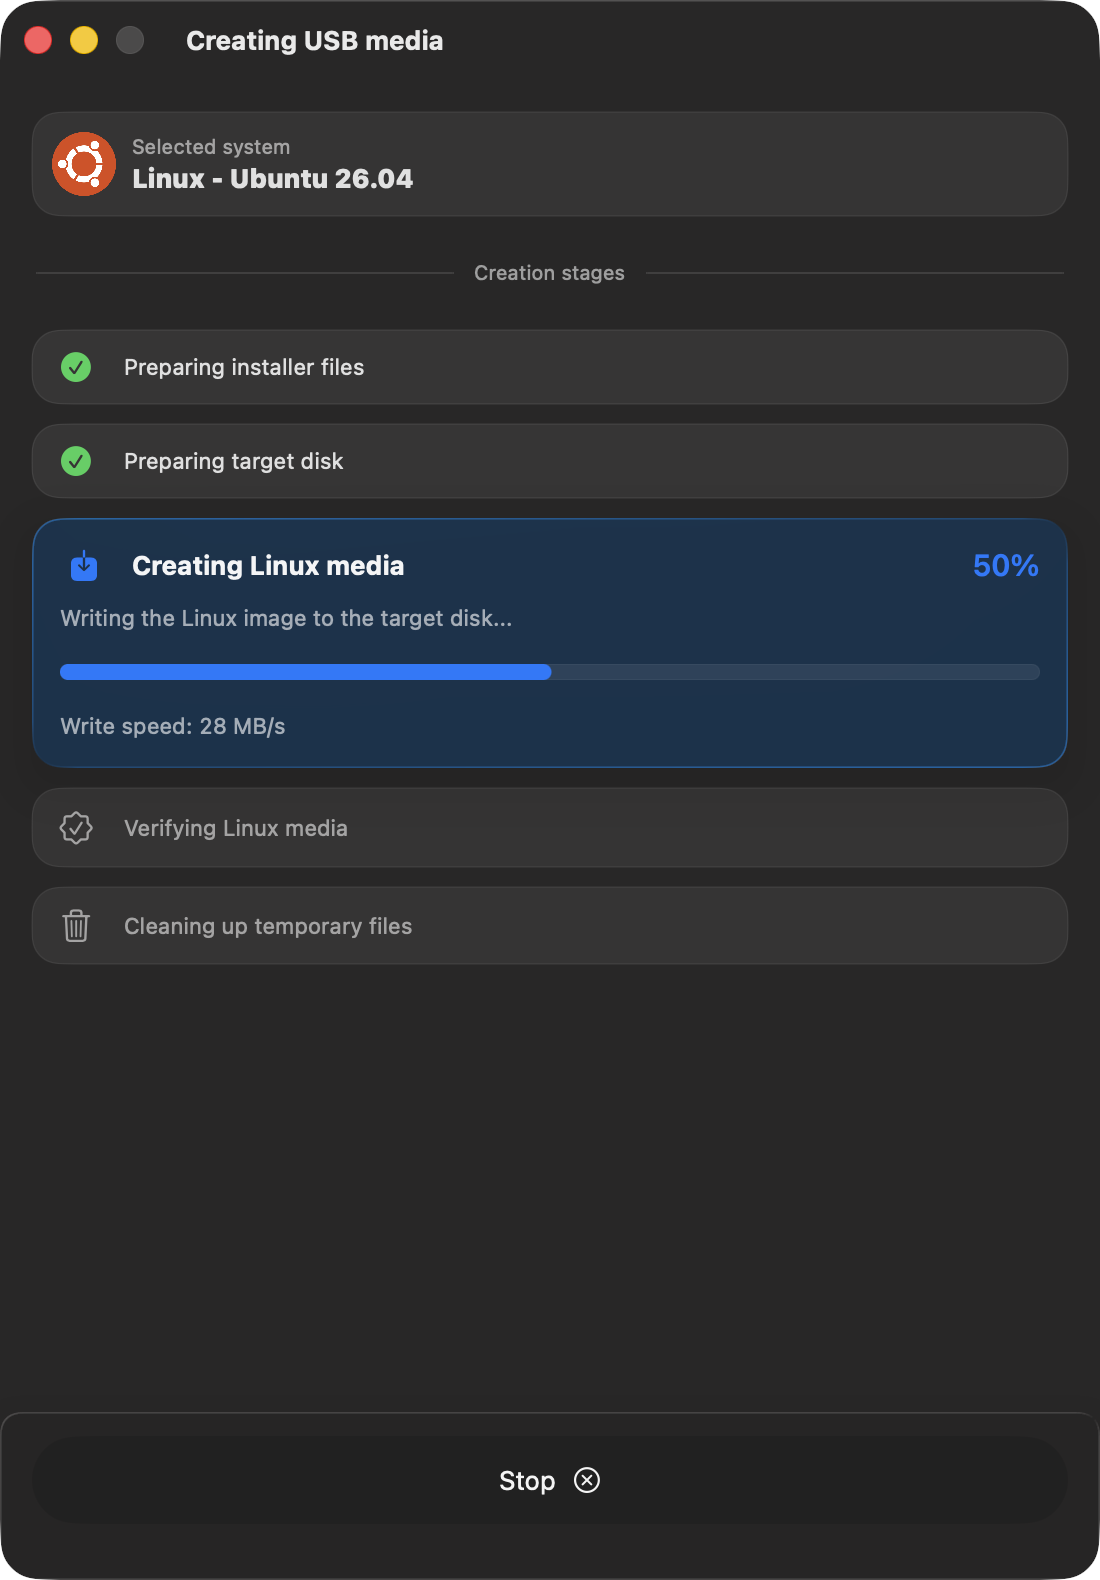
Task: Click the Creation stages divider label
Action: click(x=549, y=273)
